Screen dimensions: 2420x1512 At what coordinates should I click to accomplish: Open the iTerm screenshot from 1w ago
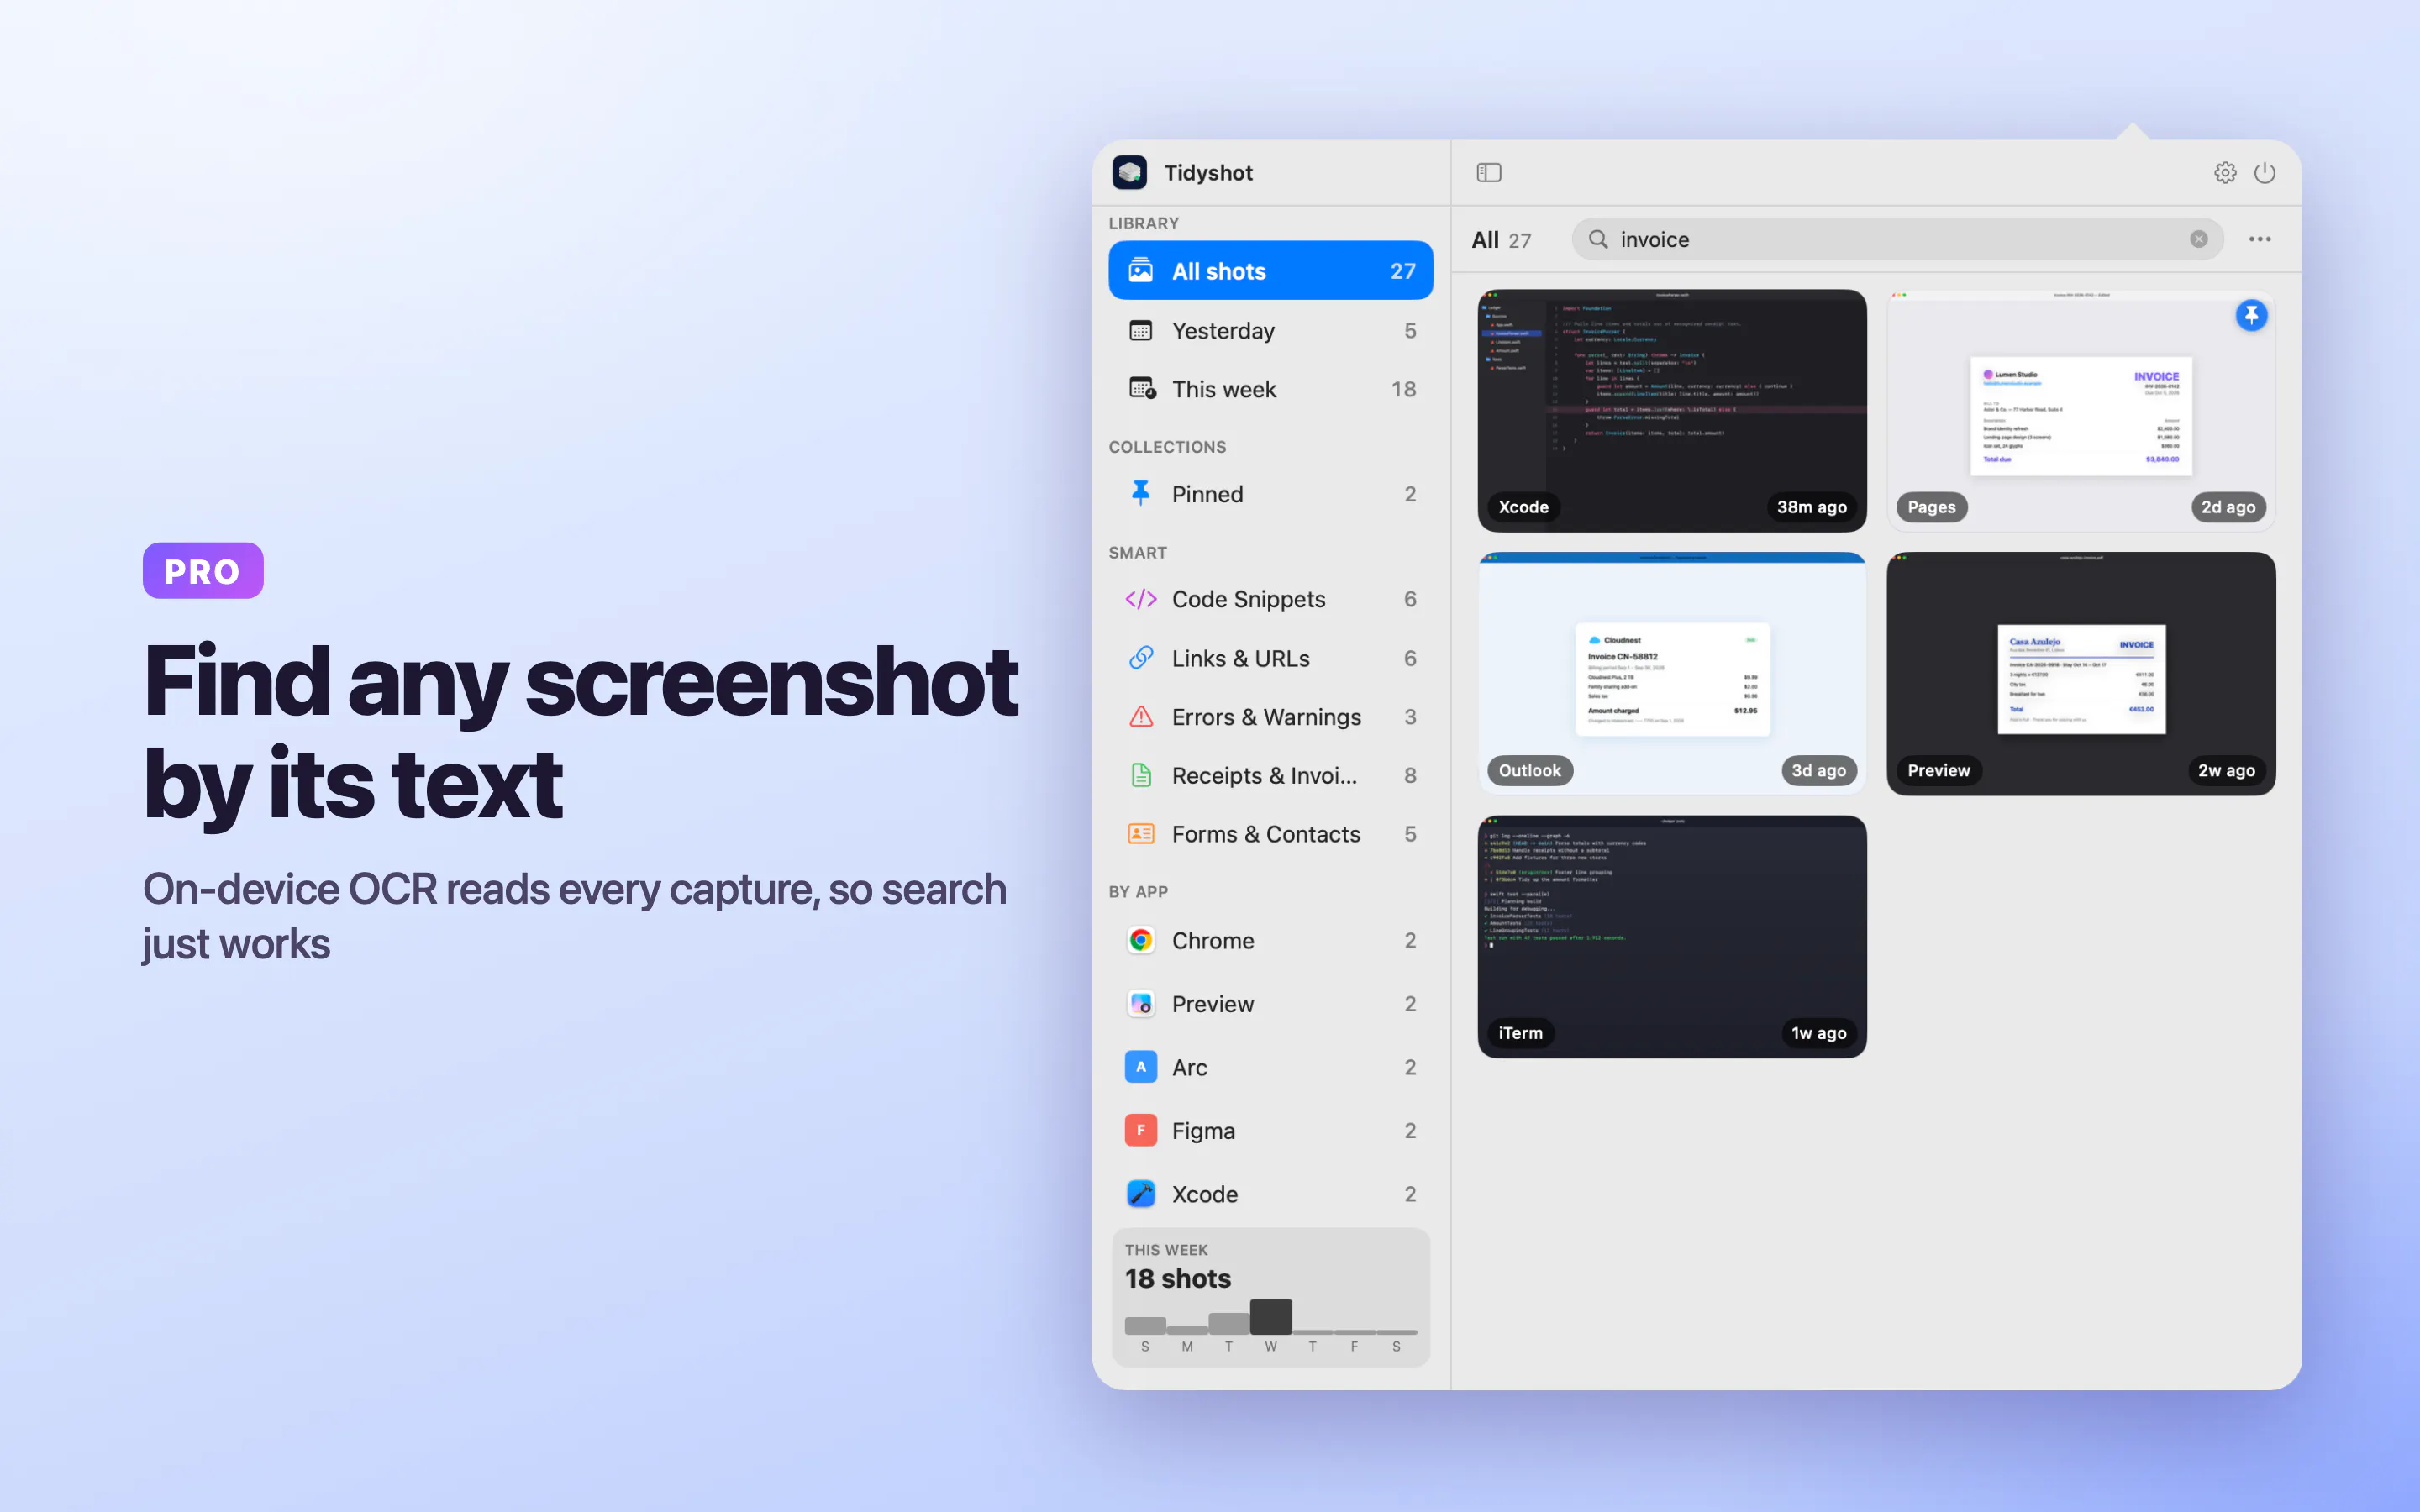(1672, 937)
